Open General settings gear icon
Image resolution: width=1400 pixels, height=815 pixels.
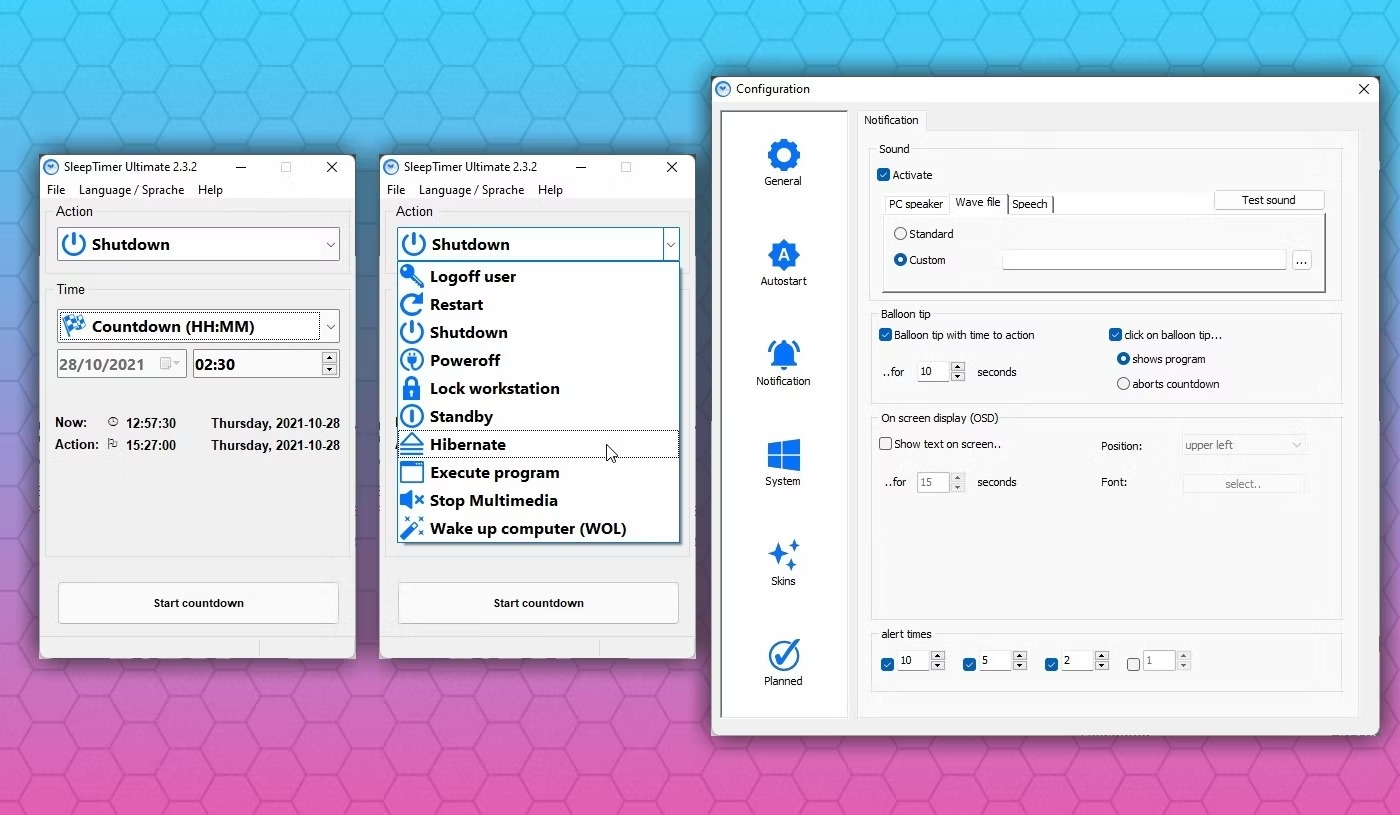pos(783,155)
